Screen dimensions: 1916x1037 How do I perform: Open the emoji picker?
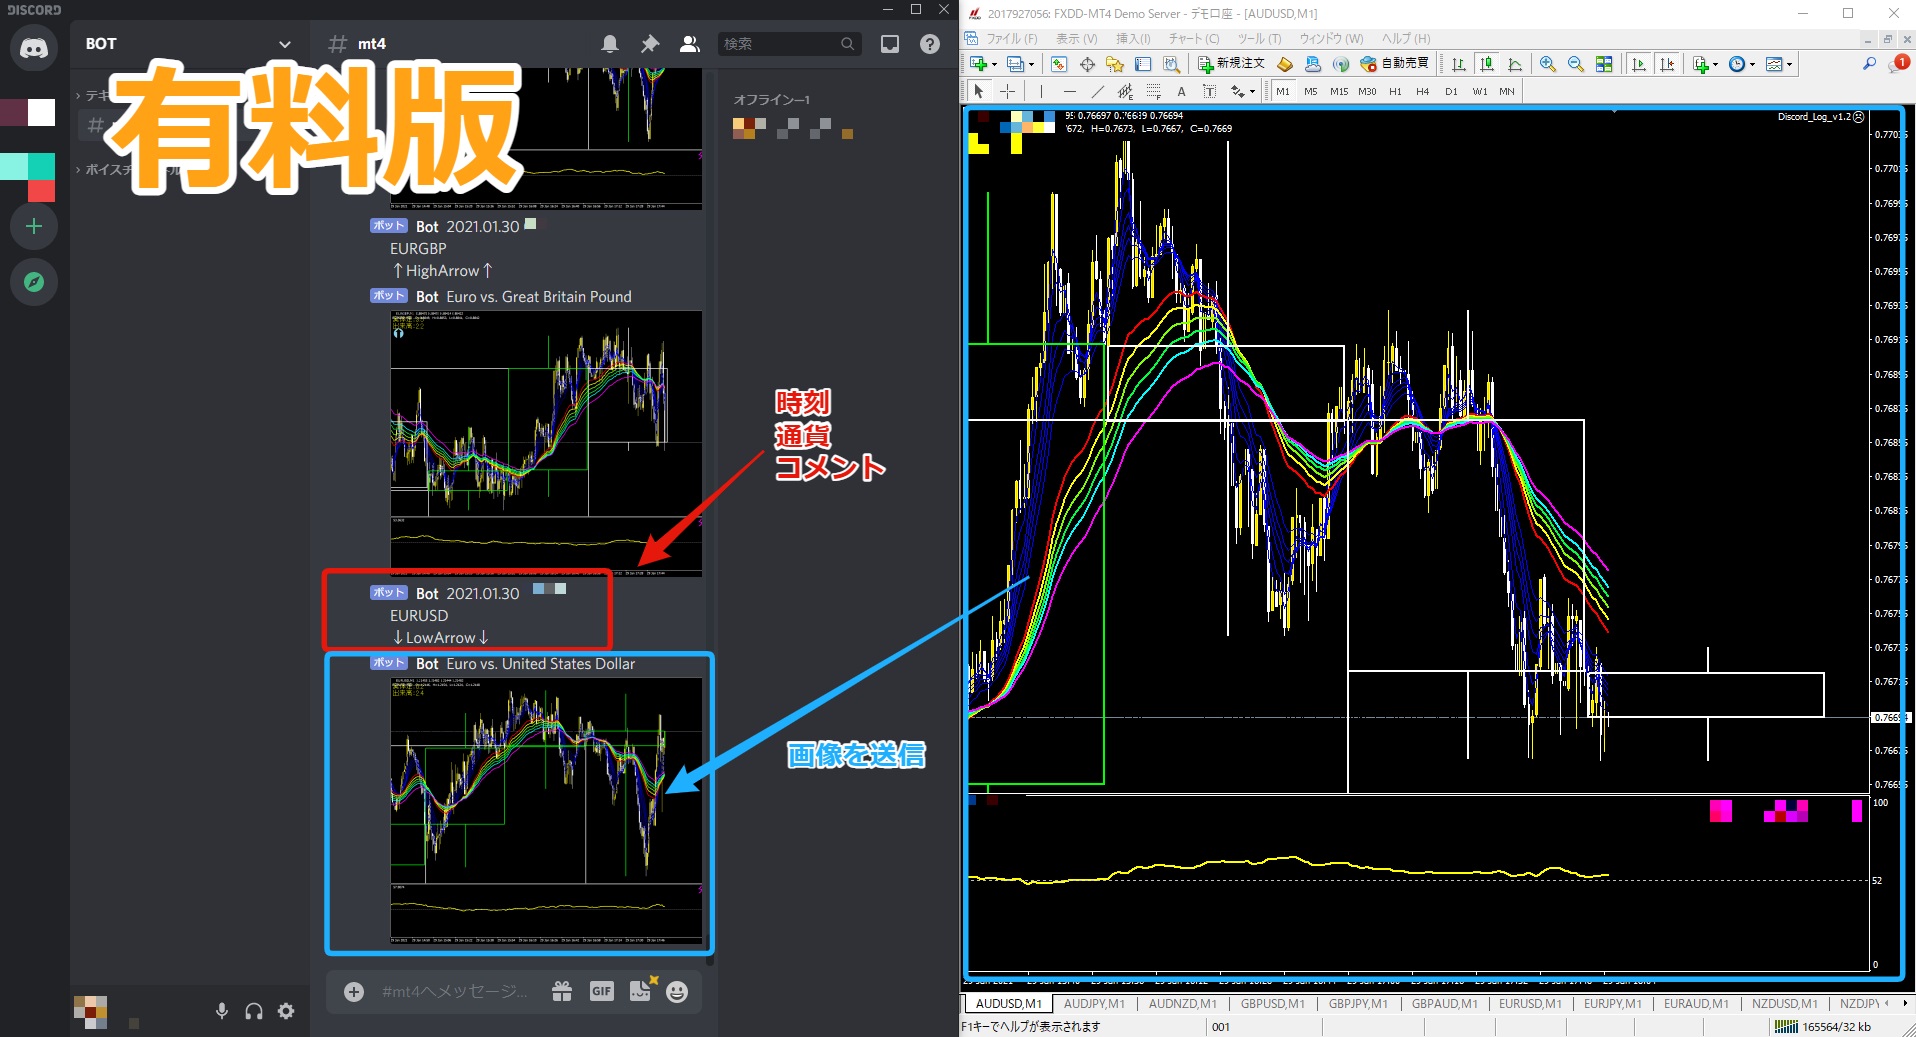click(677, 992)
